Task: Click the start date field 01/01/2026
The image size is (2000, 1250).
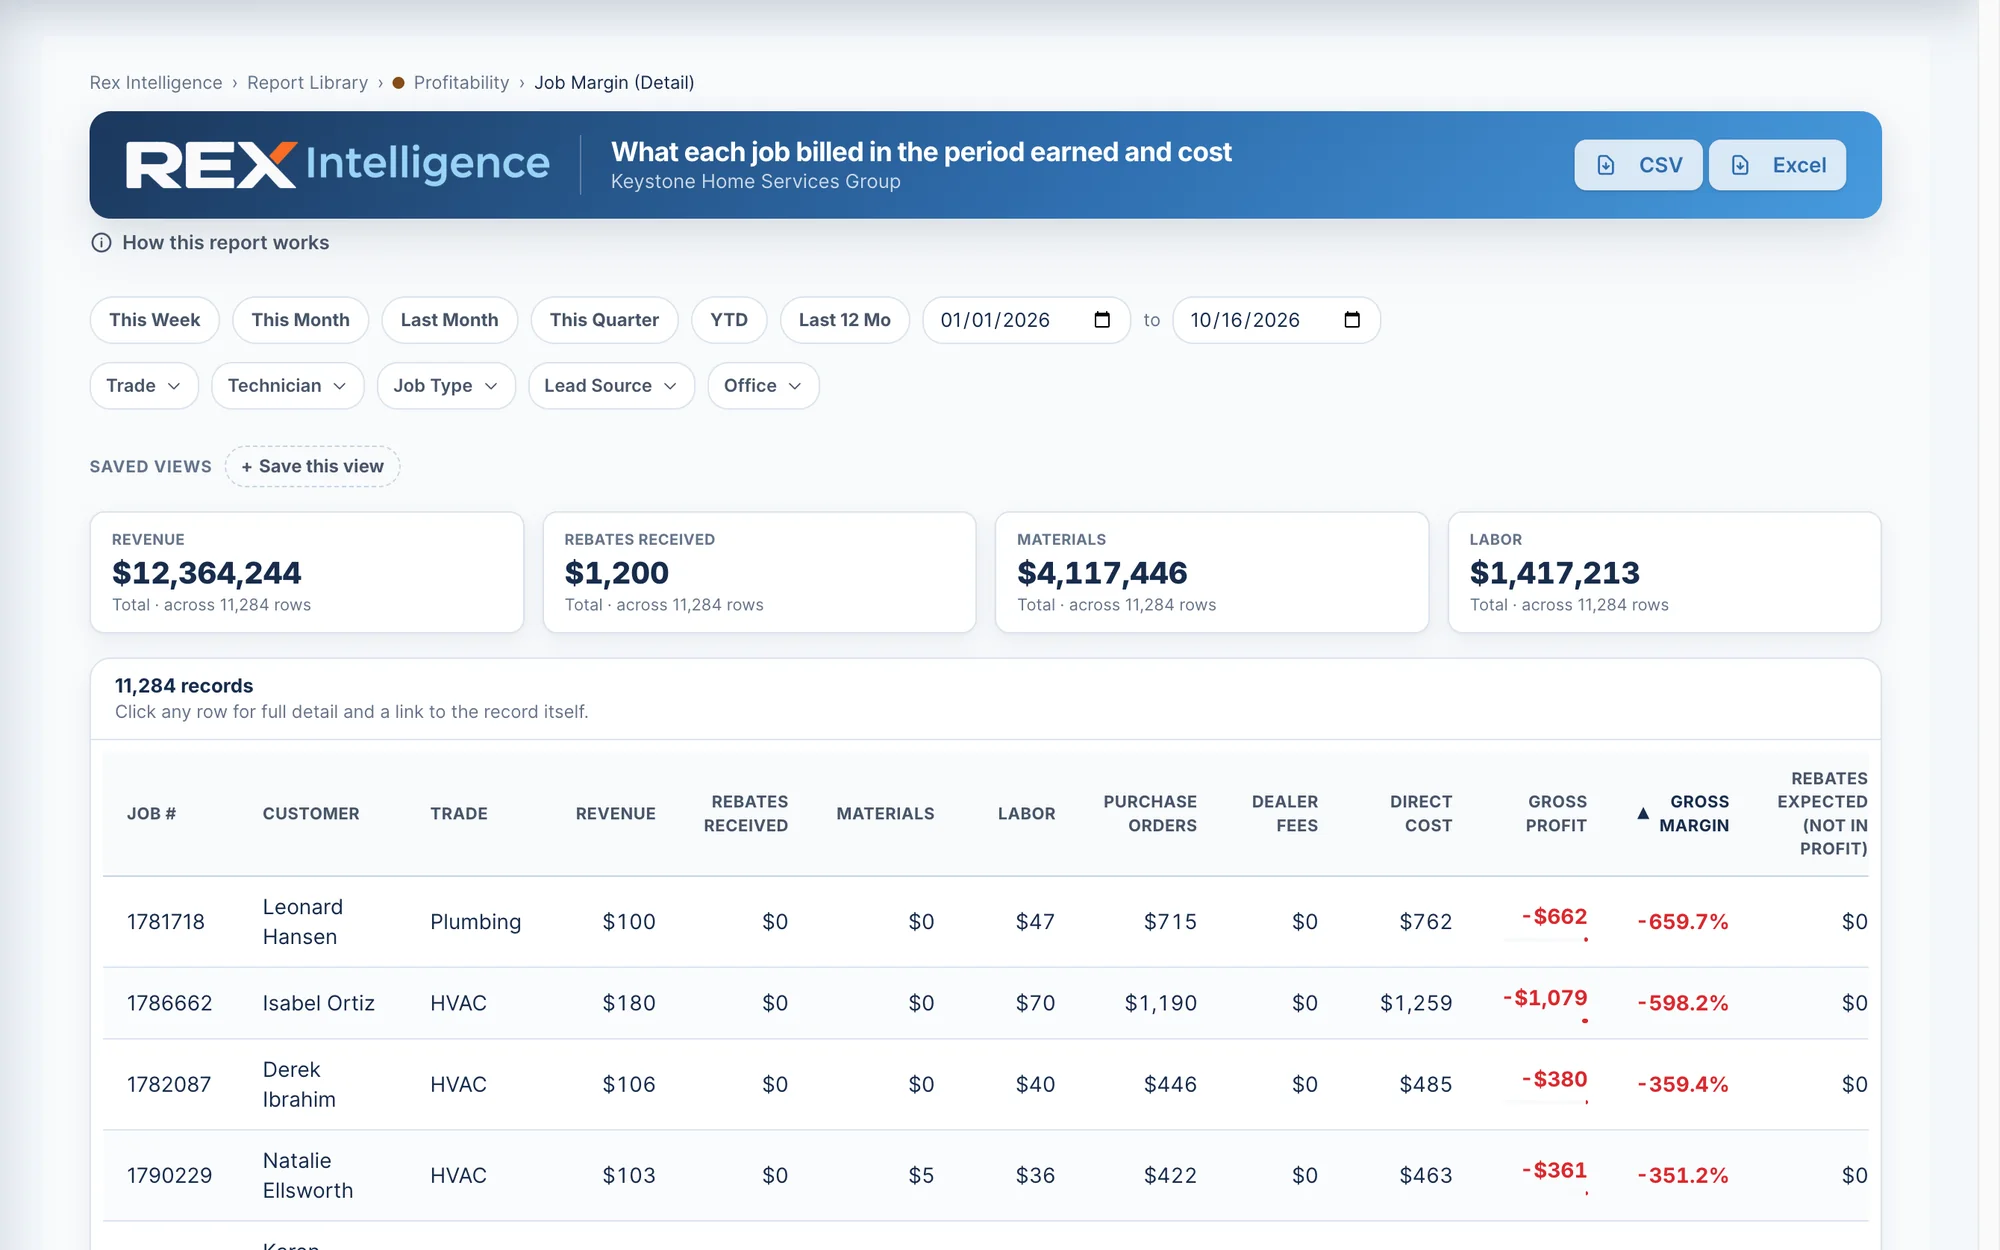Action: pos(1026,320)
